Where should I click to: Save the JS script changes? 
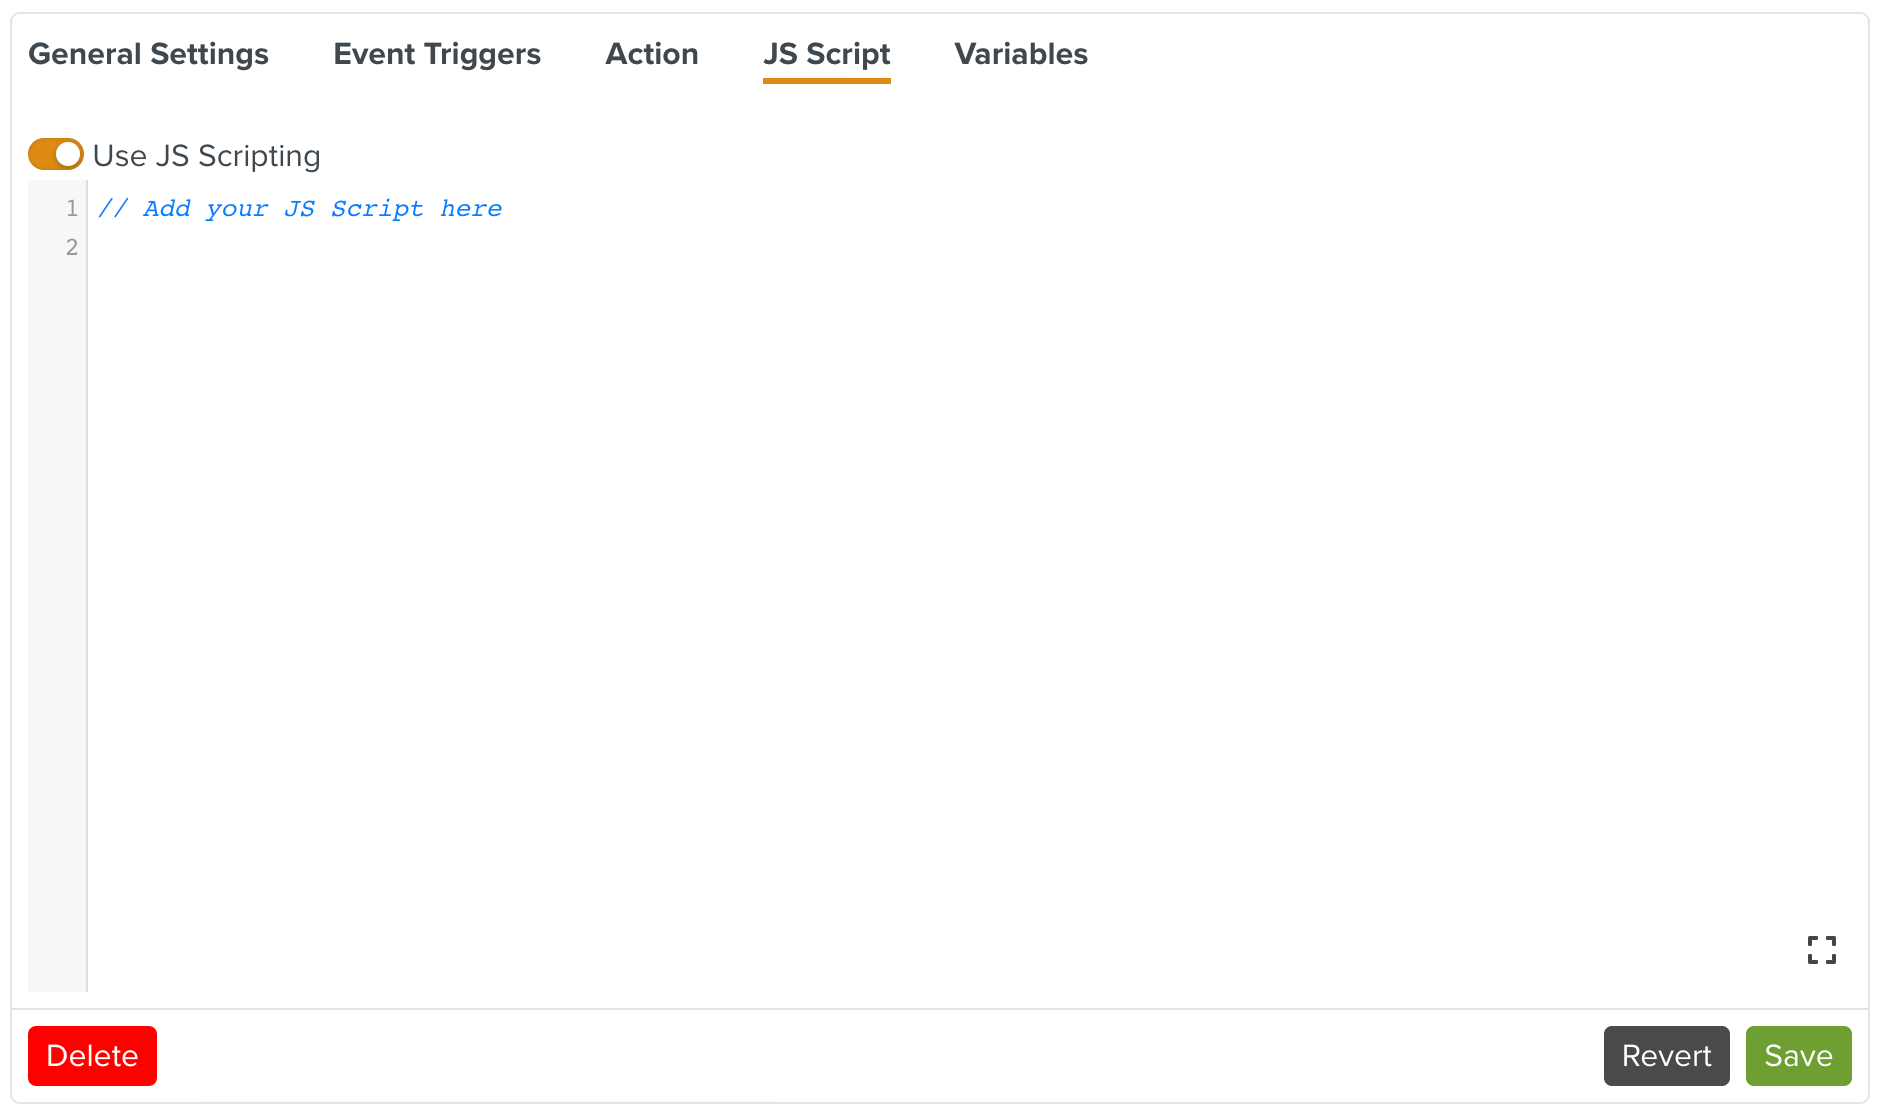pyautogui.click(x=1798, y=1055)
